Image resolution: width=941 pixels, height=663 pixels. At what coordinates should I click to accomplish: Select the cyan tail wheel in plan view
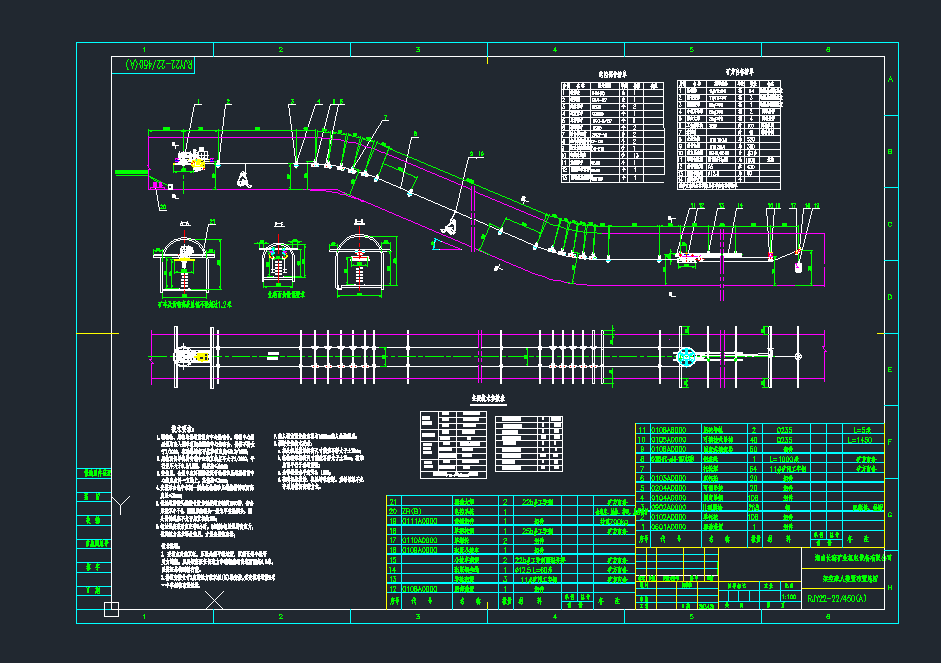pyautogui.click(x=686, y=357)
